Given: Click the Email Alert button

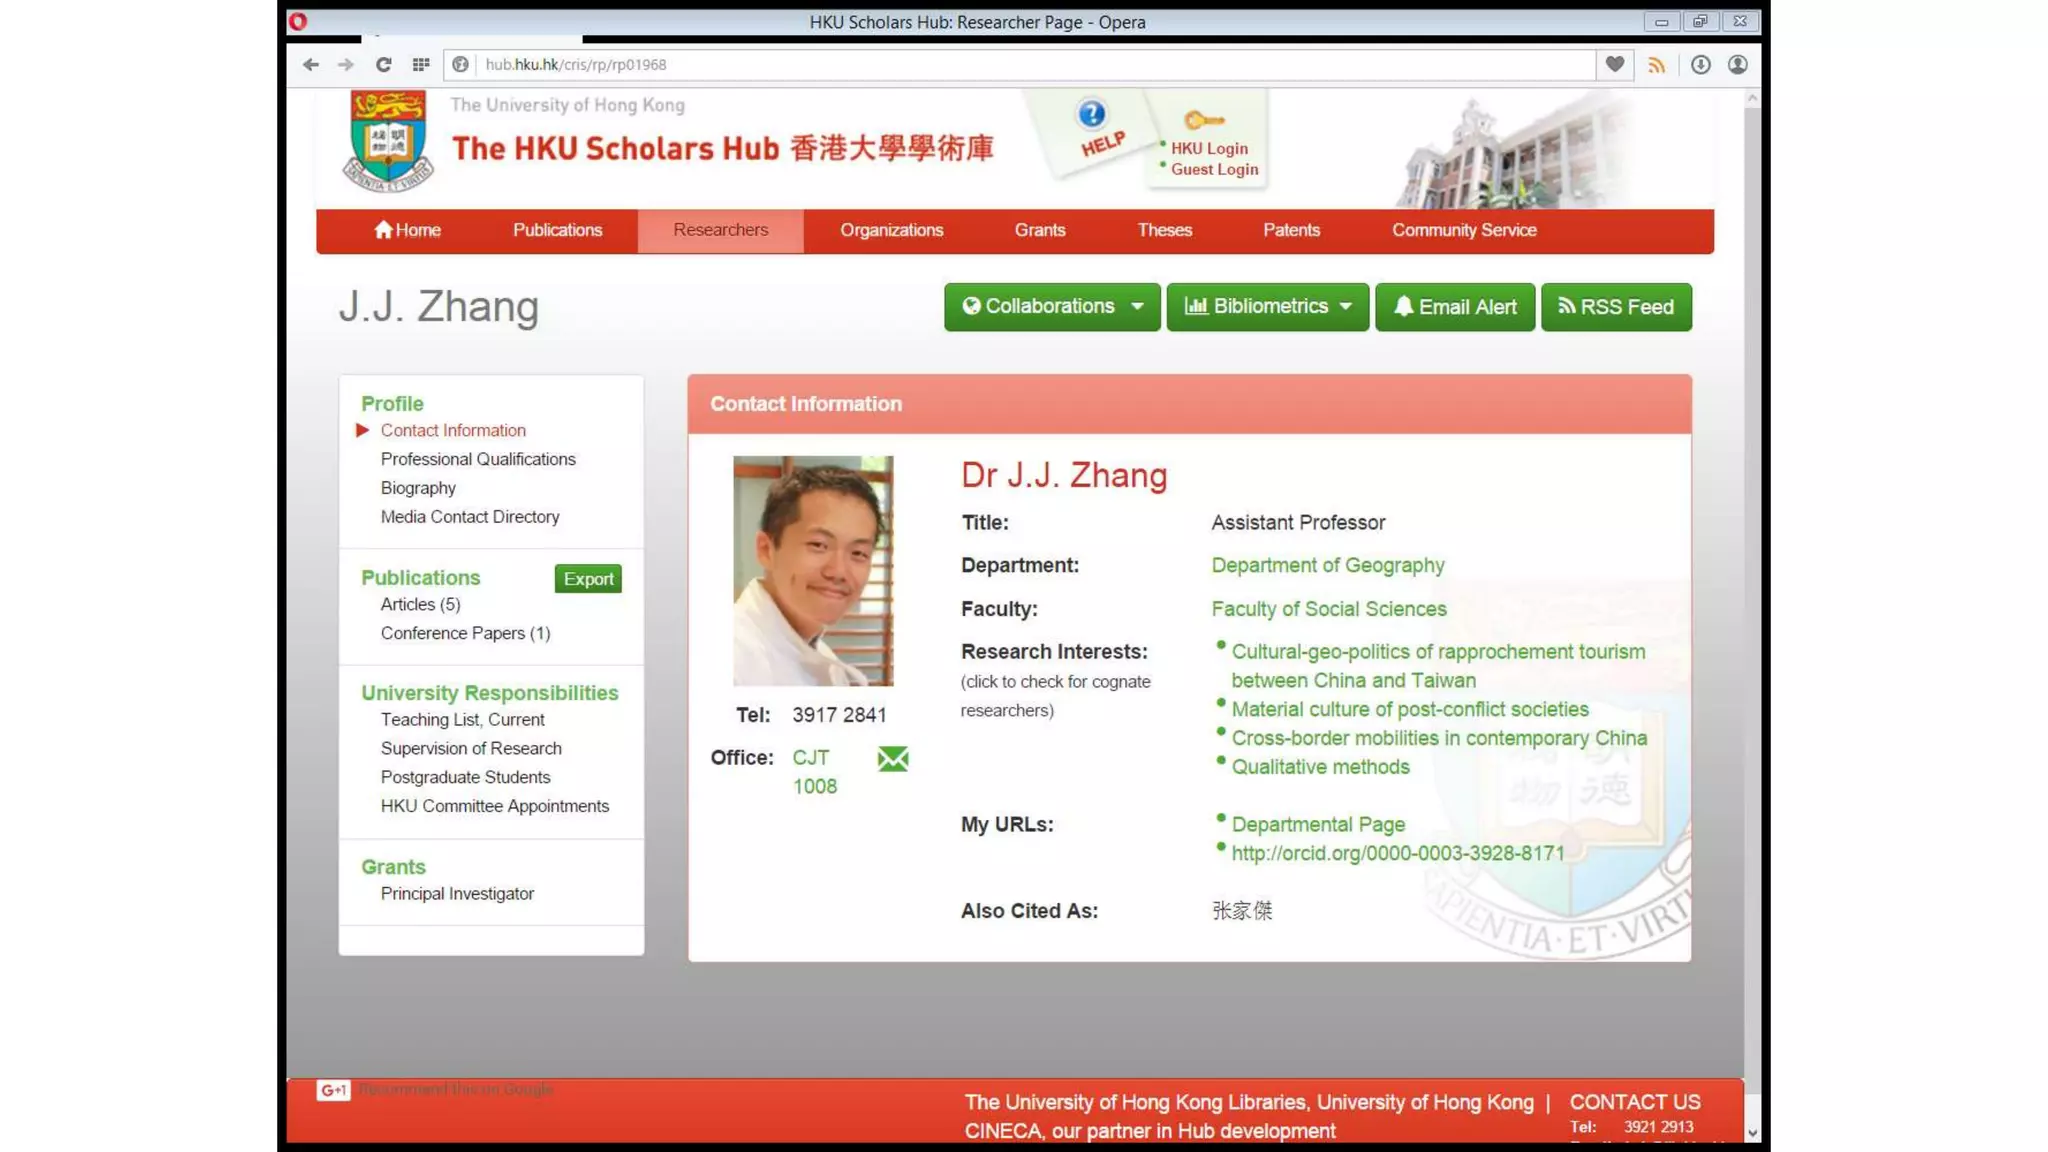Looking at the screenshot, I should coord(1454,307).
